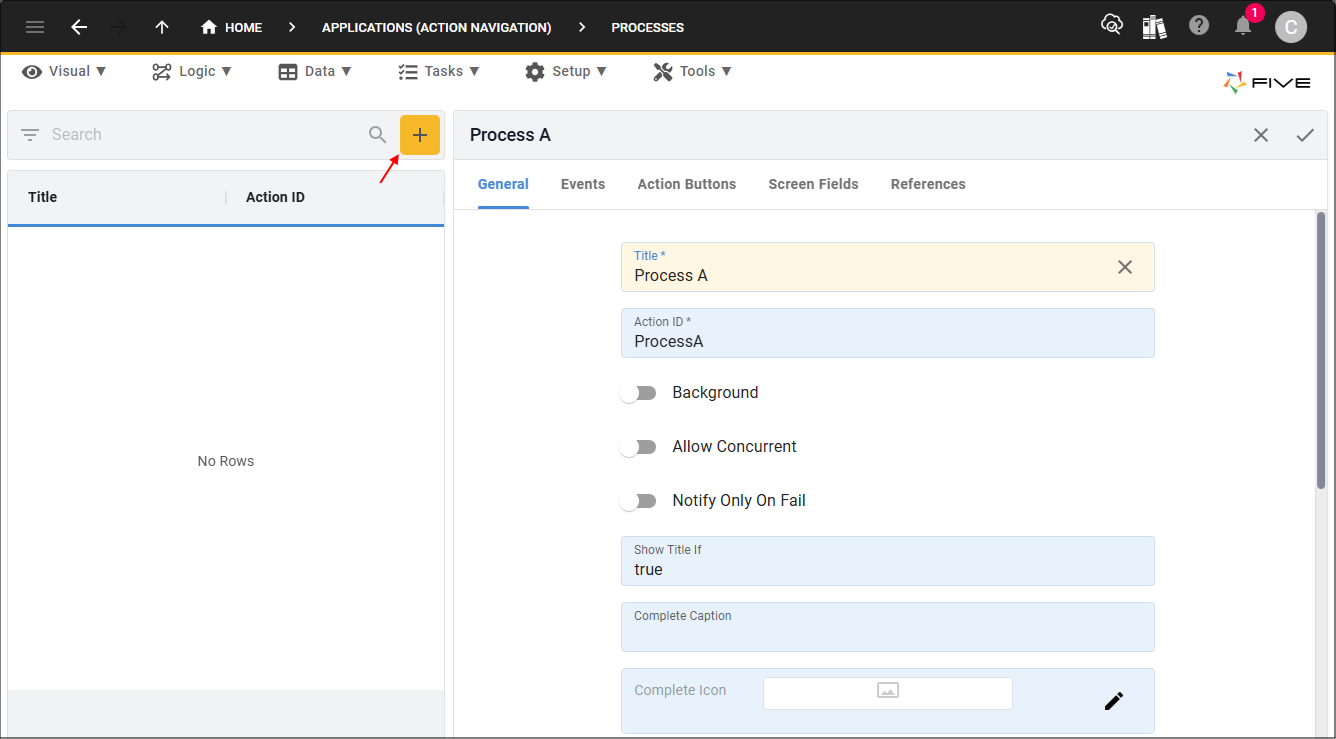Turn on Allow Concurrent switch
Viewport: 1336px width, 739px height.
[638, 447]
